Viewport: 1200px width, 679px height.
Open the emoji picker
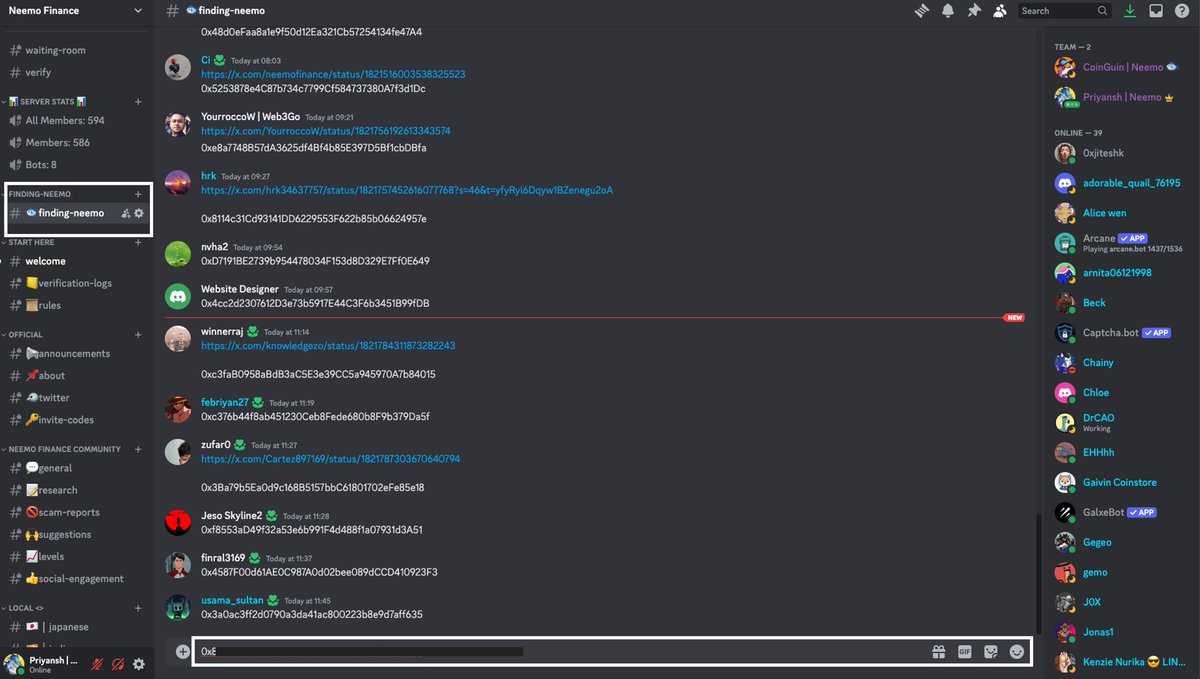(1017, 651)
